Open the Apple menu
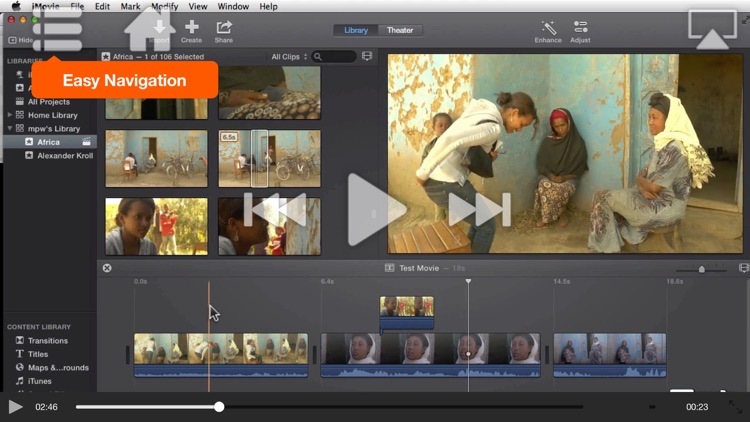 click(16, 6)
